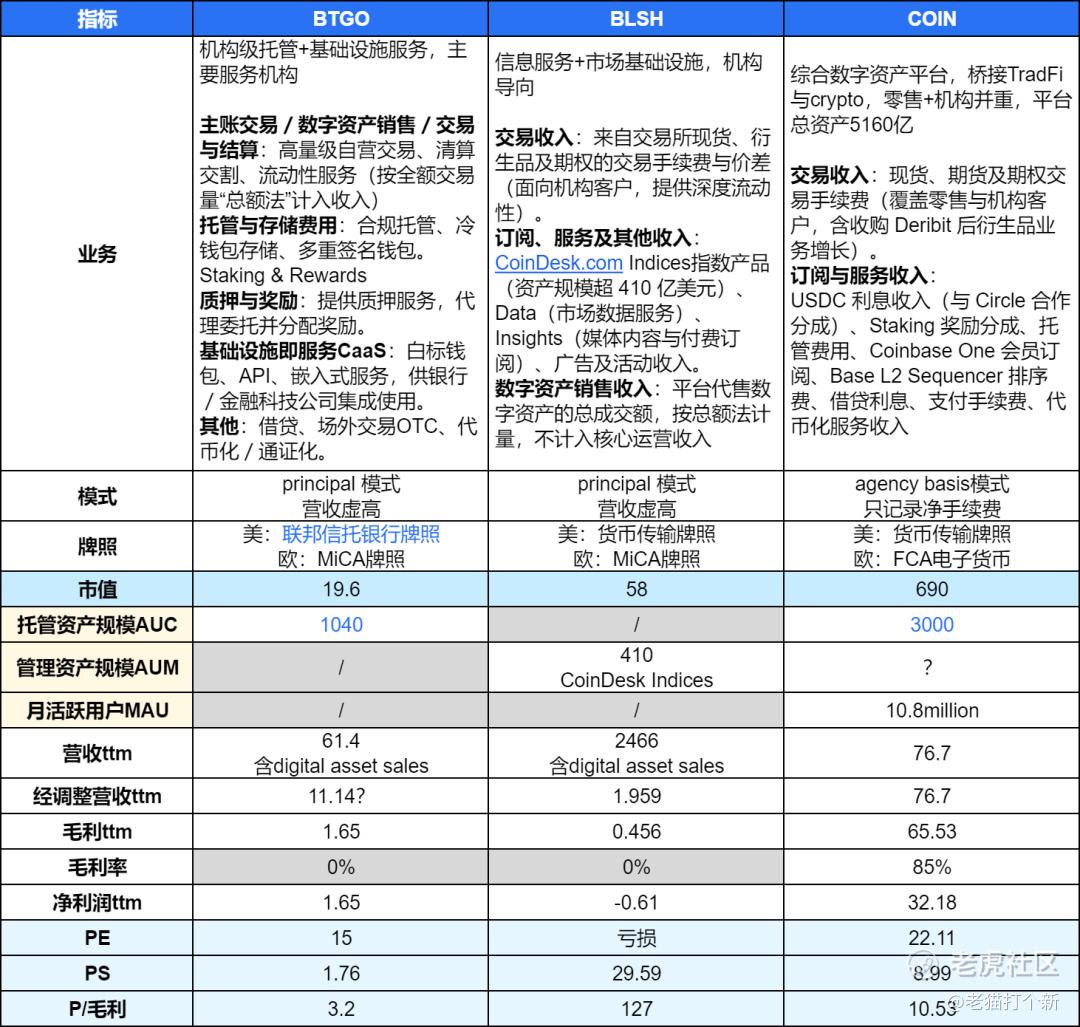Select the 月活跃用户MAU row label
Screen dimensions: 1080x1027
point(97,710)
